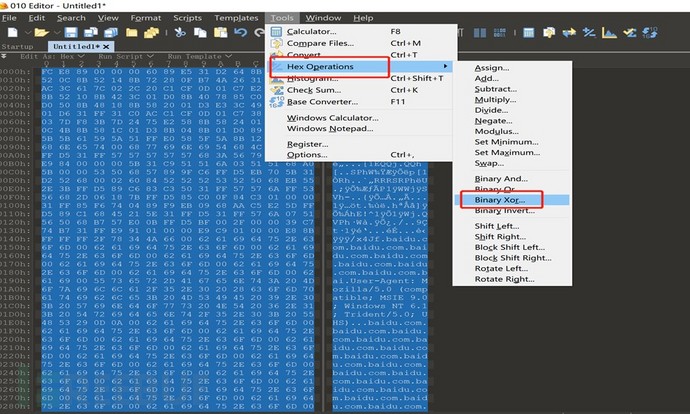This screenshot has height=414, width=690.
Task: Open the dropdown arrow next to Open File
Action: tap(56, 33)
